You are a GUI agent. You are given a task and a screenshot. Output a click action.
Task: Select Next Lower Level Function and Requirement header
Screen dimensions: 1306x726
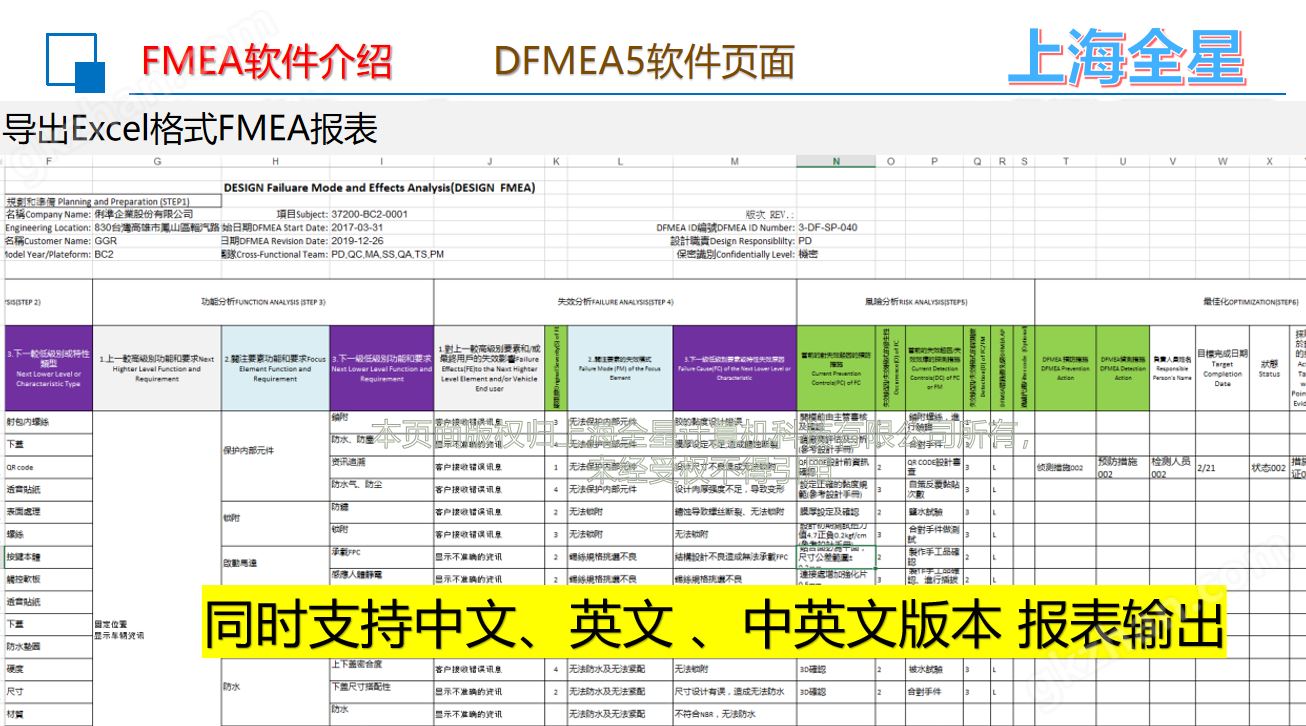(381, 367)
